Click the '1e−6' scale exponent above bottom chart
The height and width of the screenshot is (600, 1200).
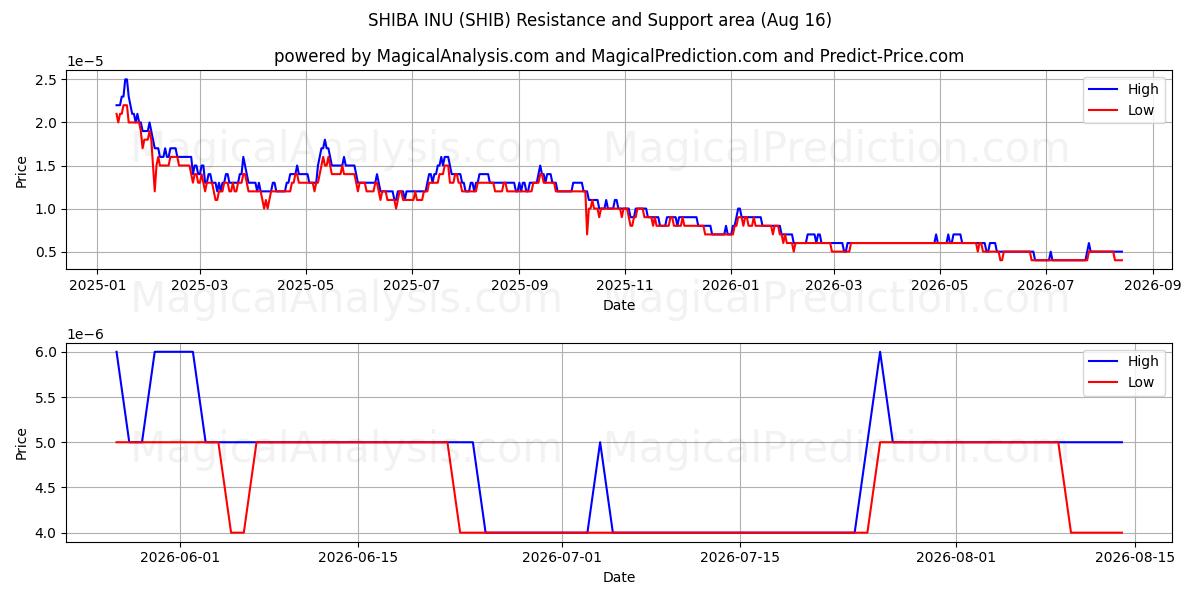coord(85,334)
